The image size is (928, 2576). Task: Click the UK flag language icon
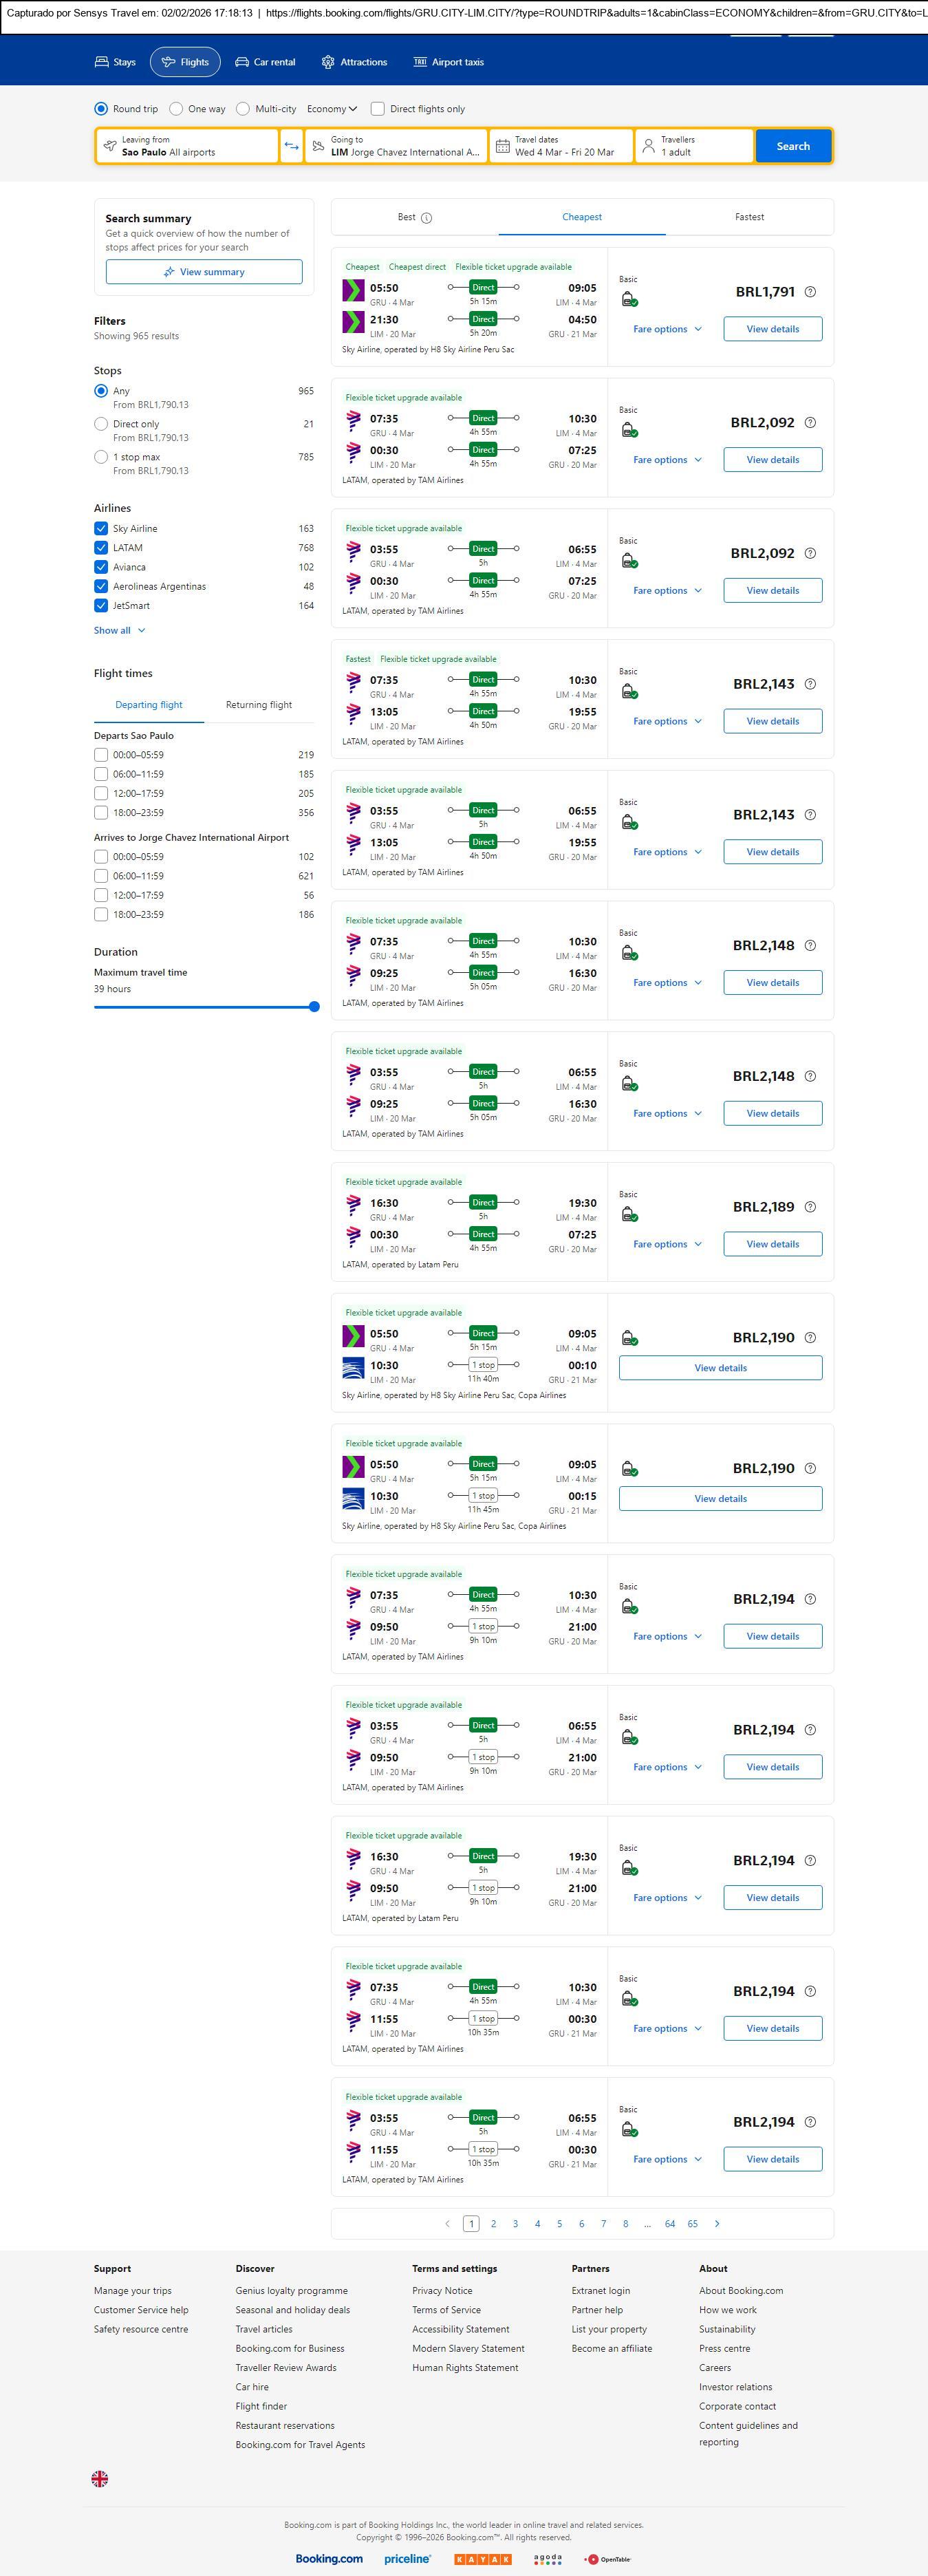coord(100,2478)
